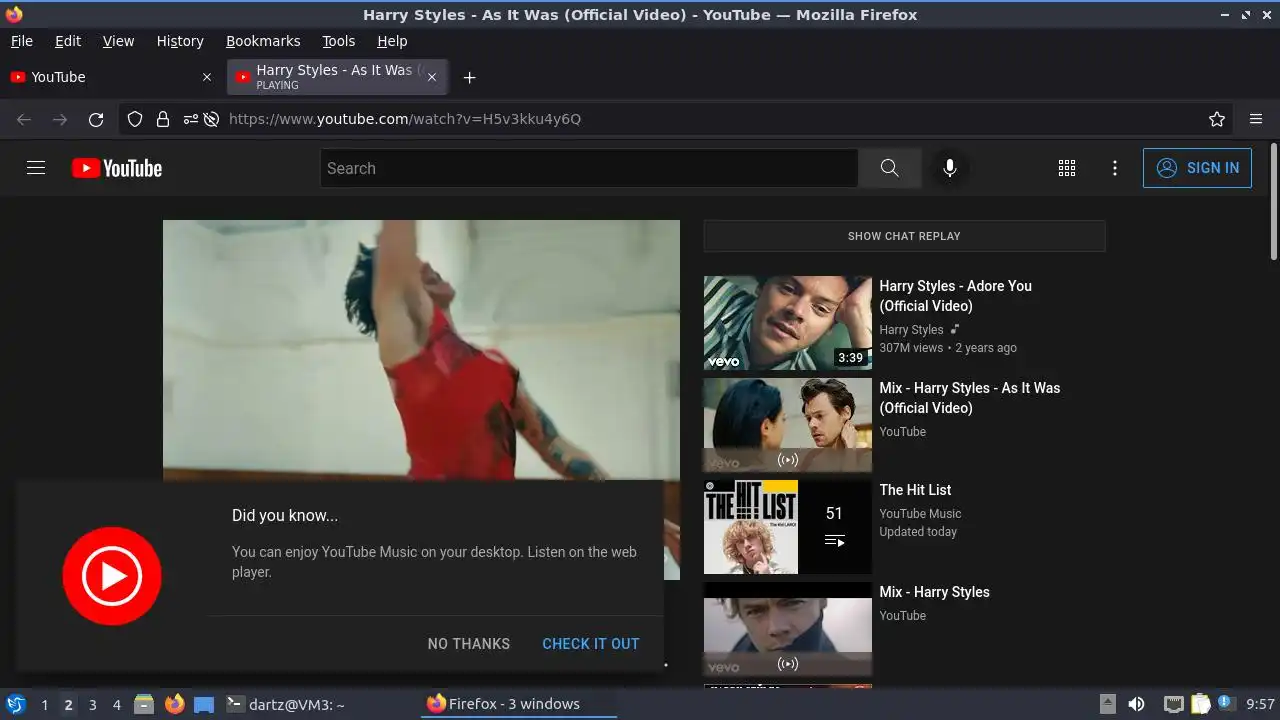Click the clipboard tray icon
This screenshot has height=720, width=1280.
point(1200,704)
